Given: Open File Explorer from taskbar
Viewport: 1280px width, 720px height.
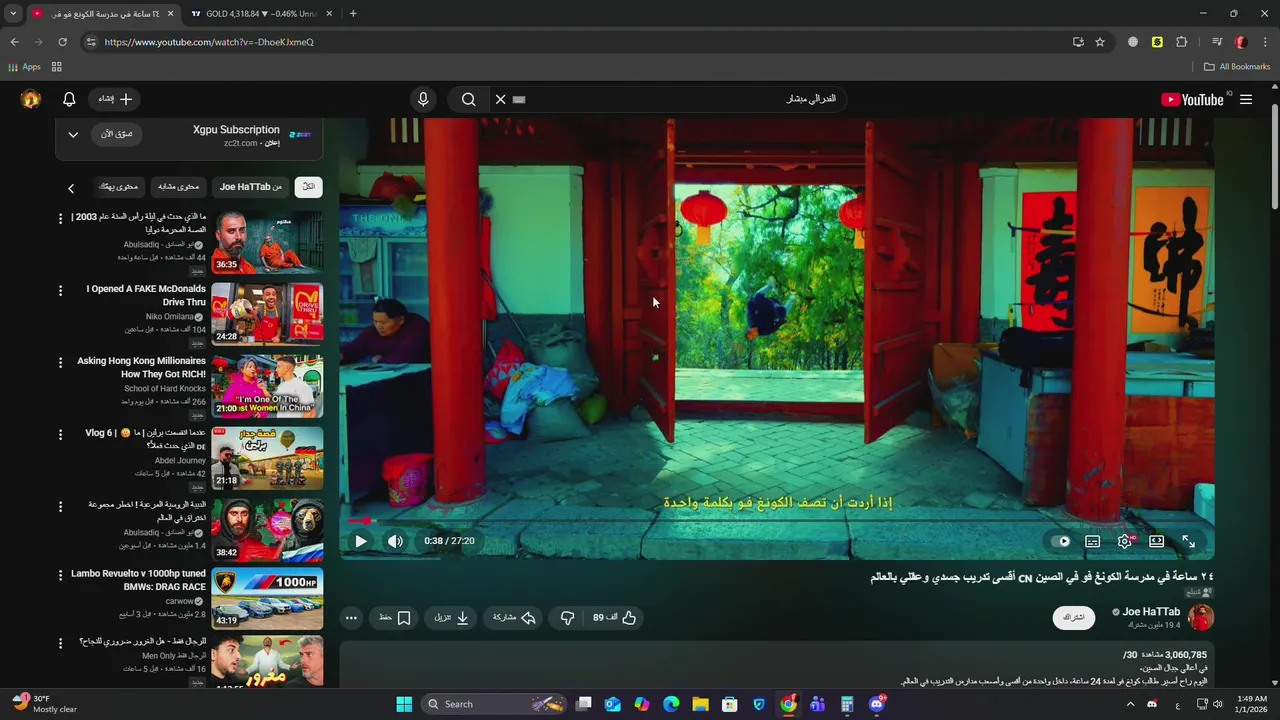Looking at the screenshot, I should click(x=700, y=704).
